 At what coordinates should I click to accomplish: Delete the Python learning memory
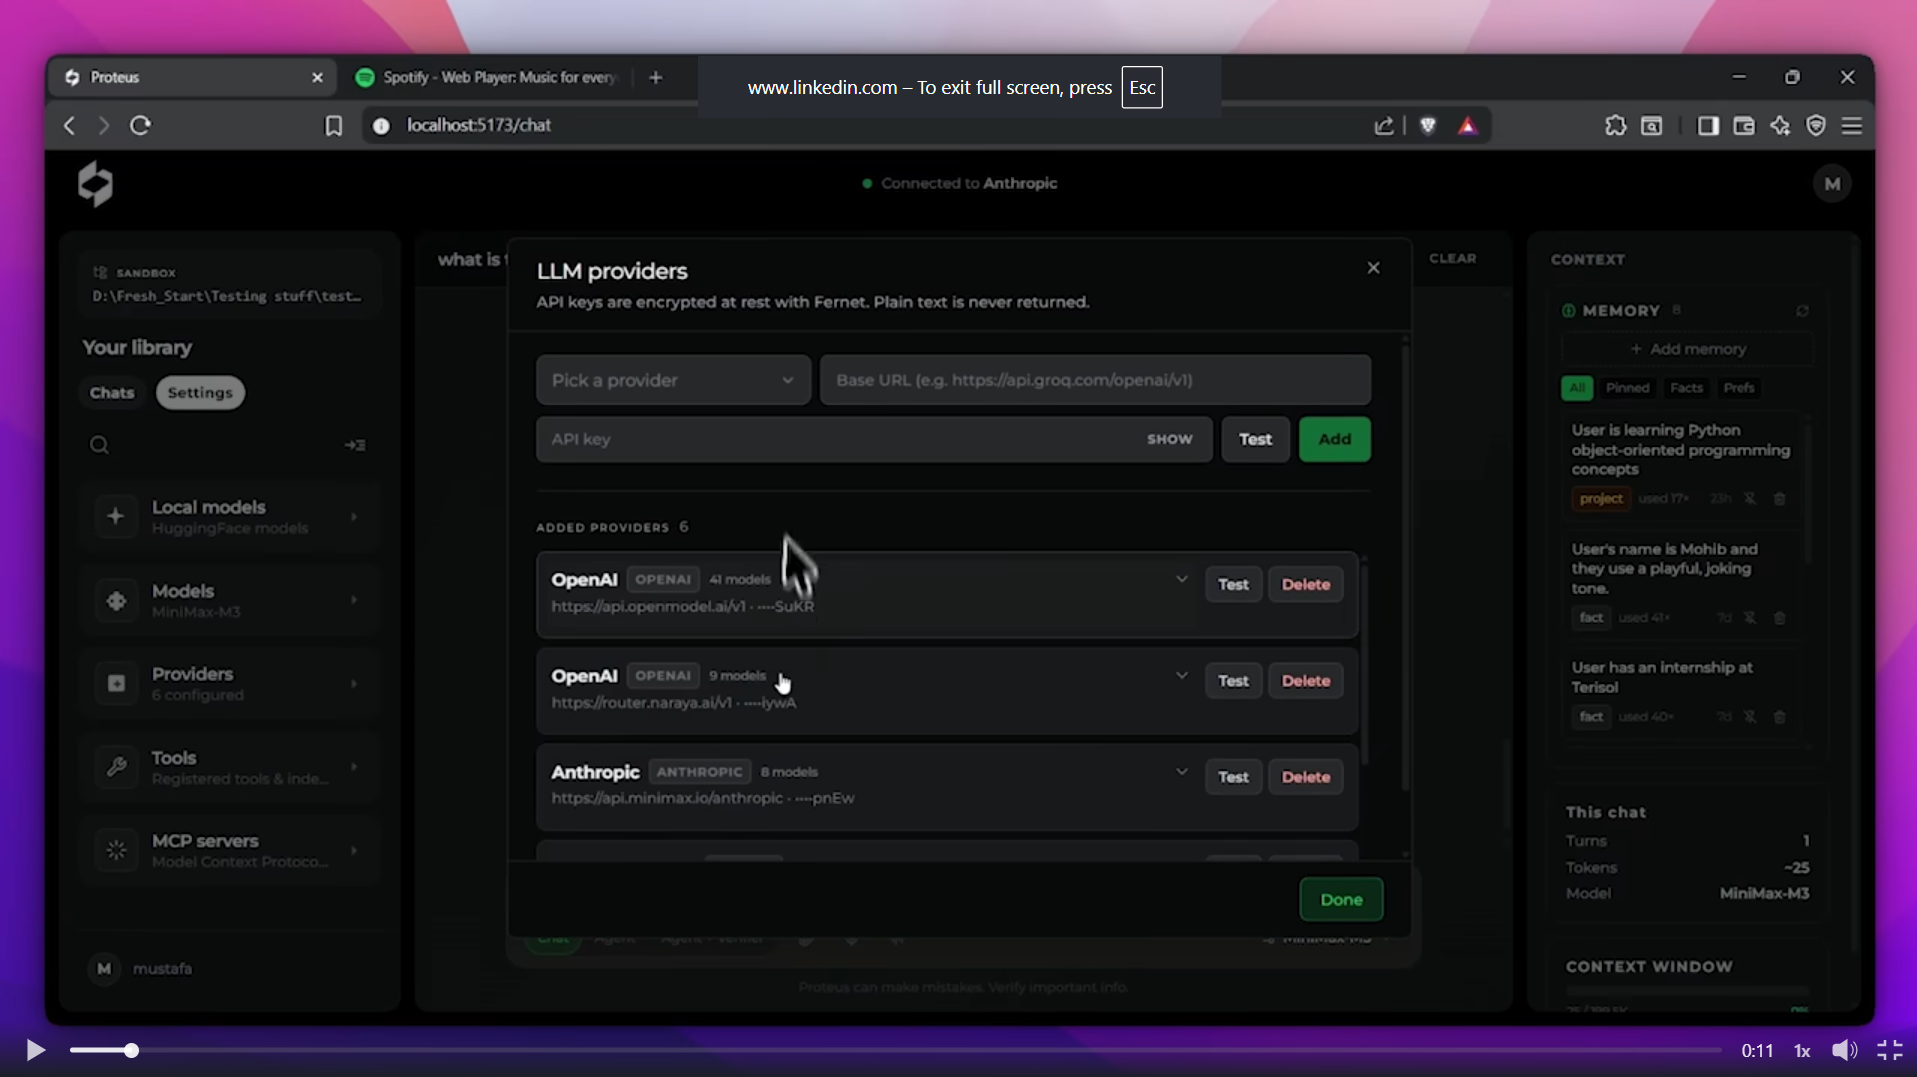tap(1780, 499)
